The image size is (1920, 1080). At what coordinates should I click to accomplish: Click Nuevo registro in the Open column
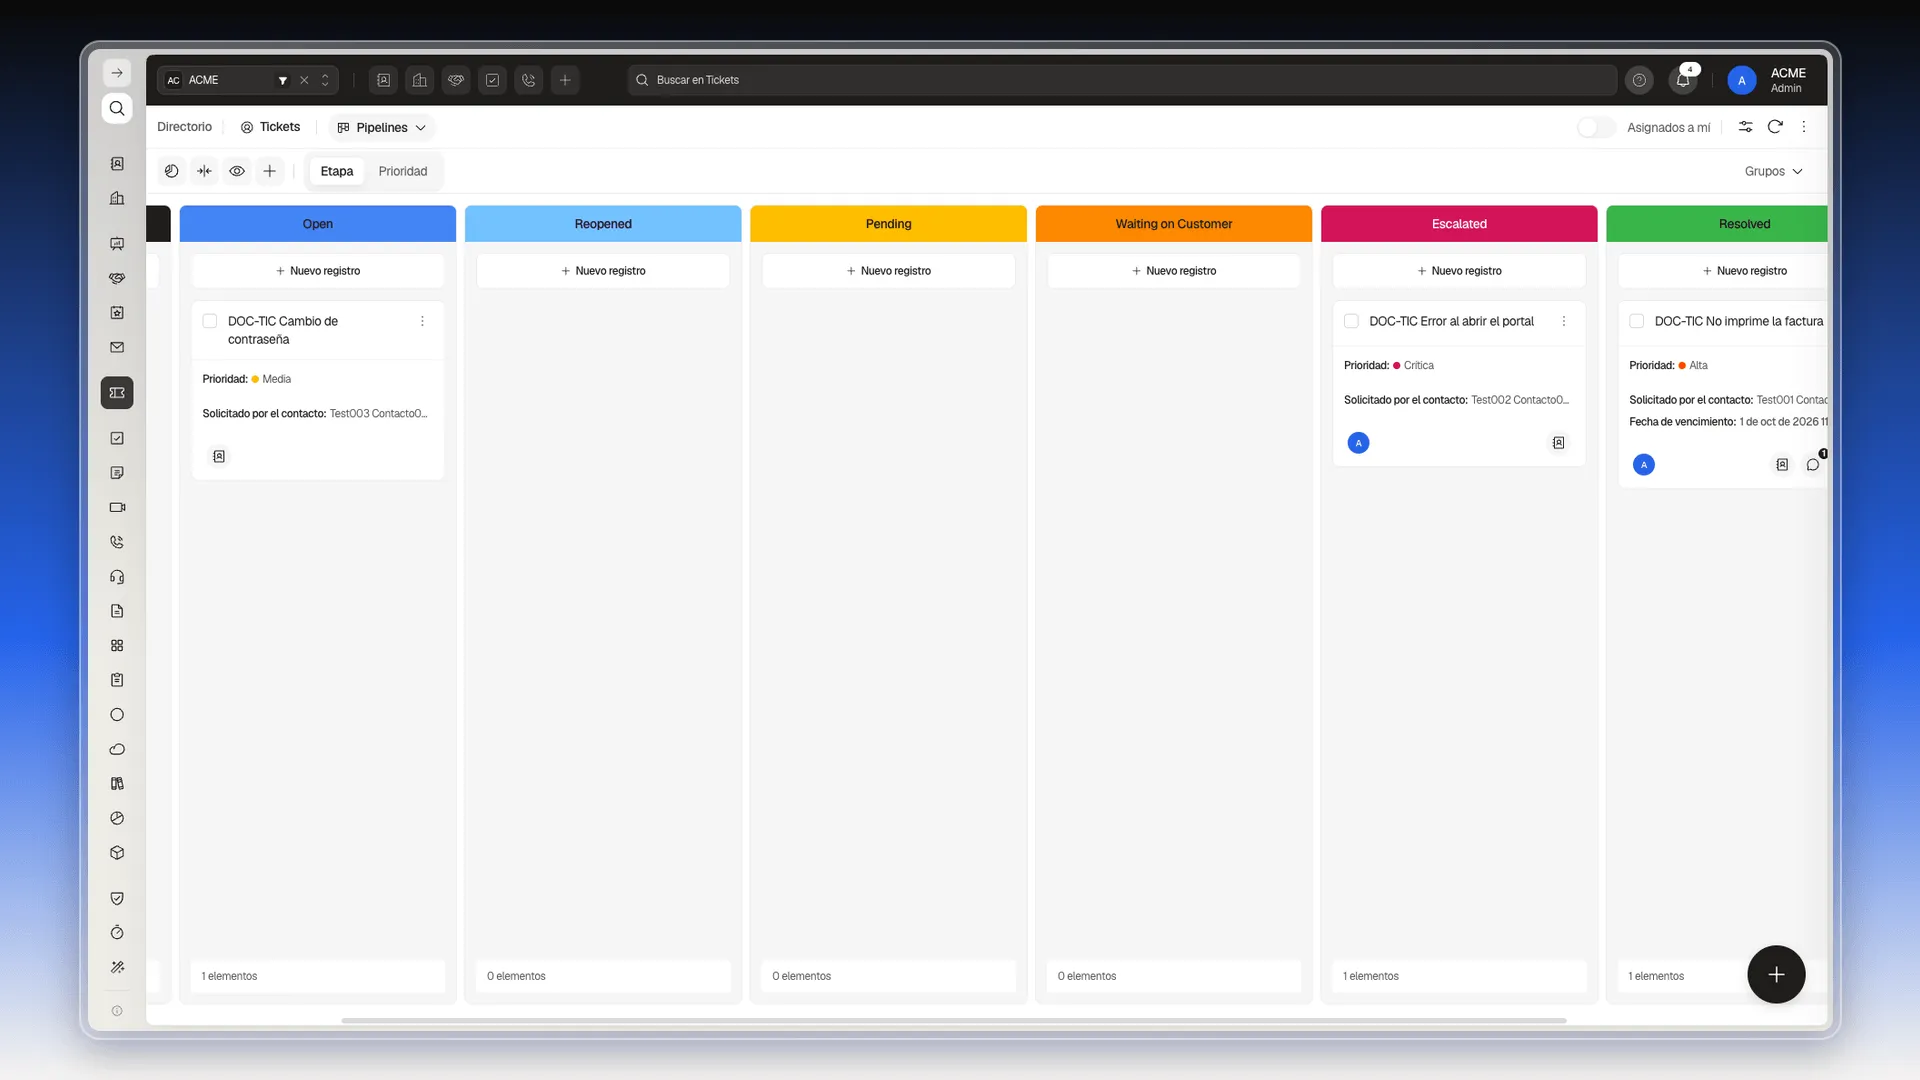(318, 271)
